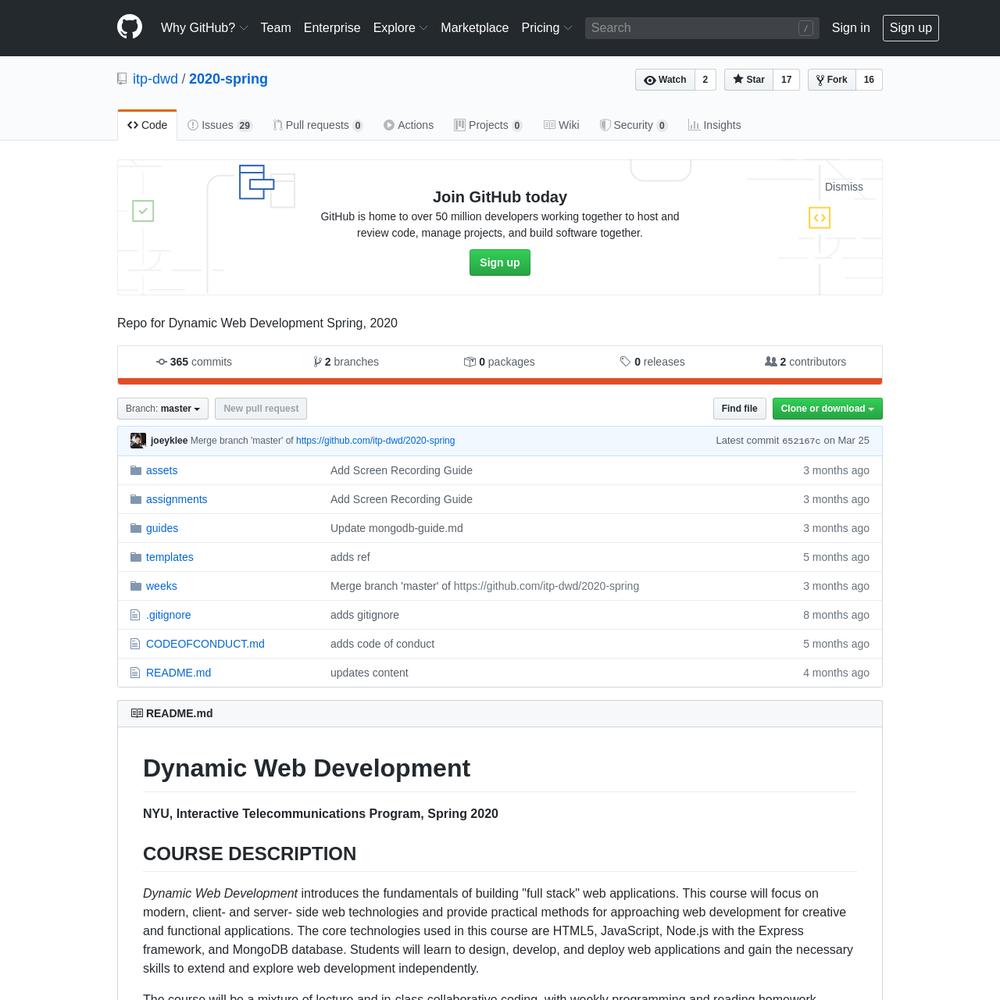Click the .gitignore file icon
The height and width of the screenshot is (1000, 1000).
[135, 615]
